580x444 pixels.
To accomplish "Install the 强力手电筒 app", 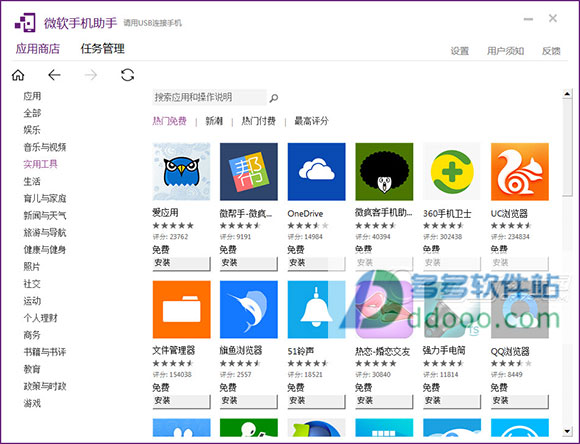I will pos(452,401).
